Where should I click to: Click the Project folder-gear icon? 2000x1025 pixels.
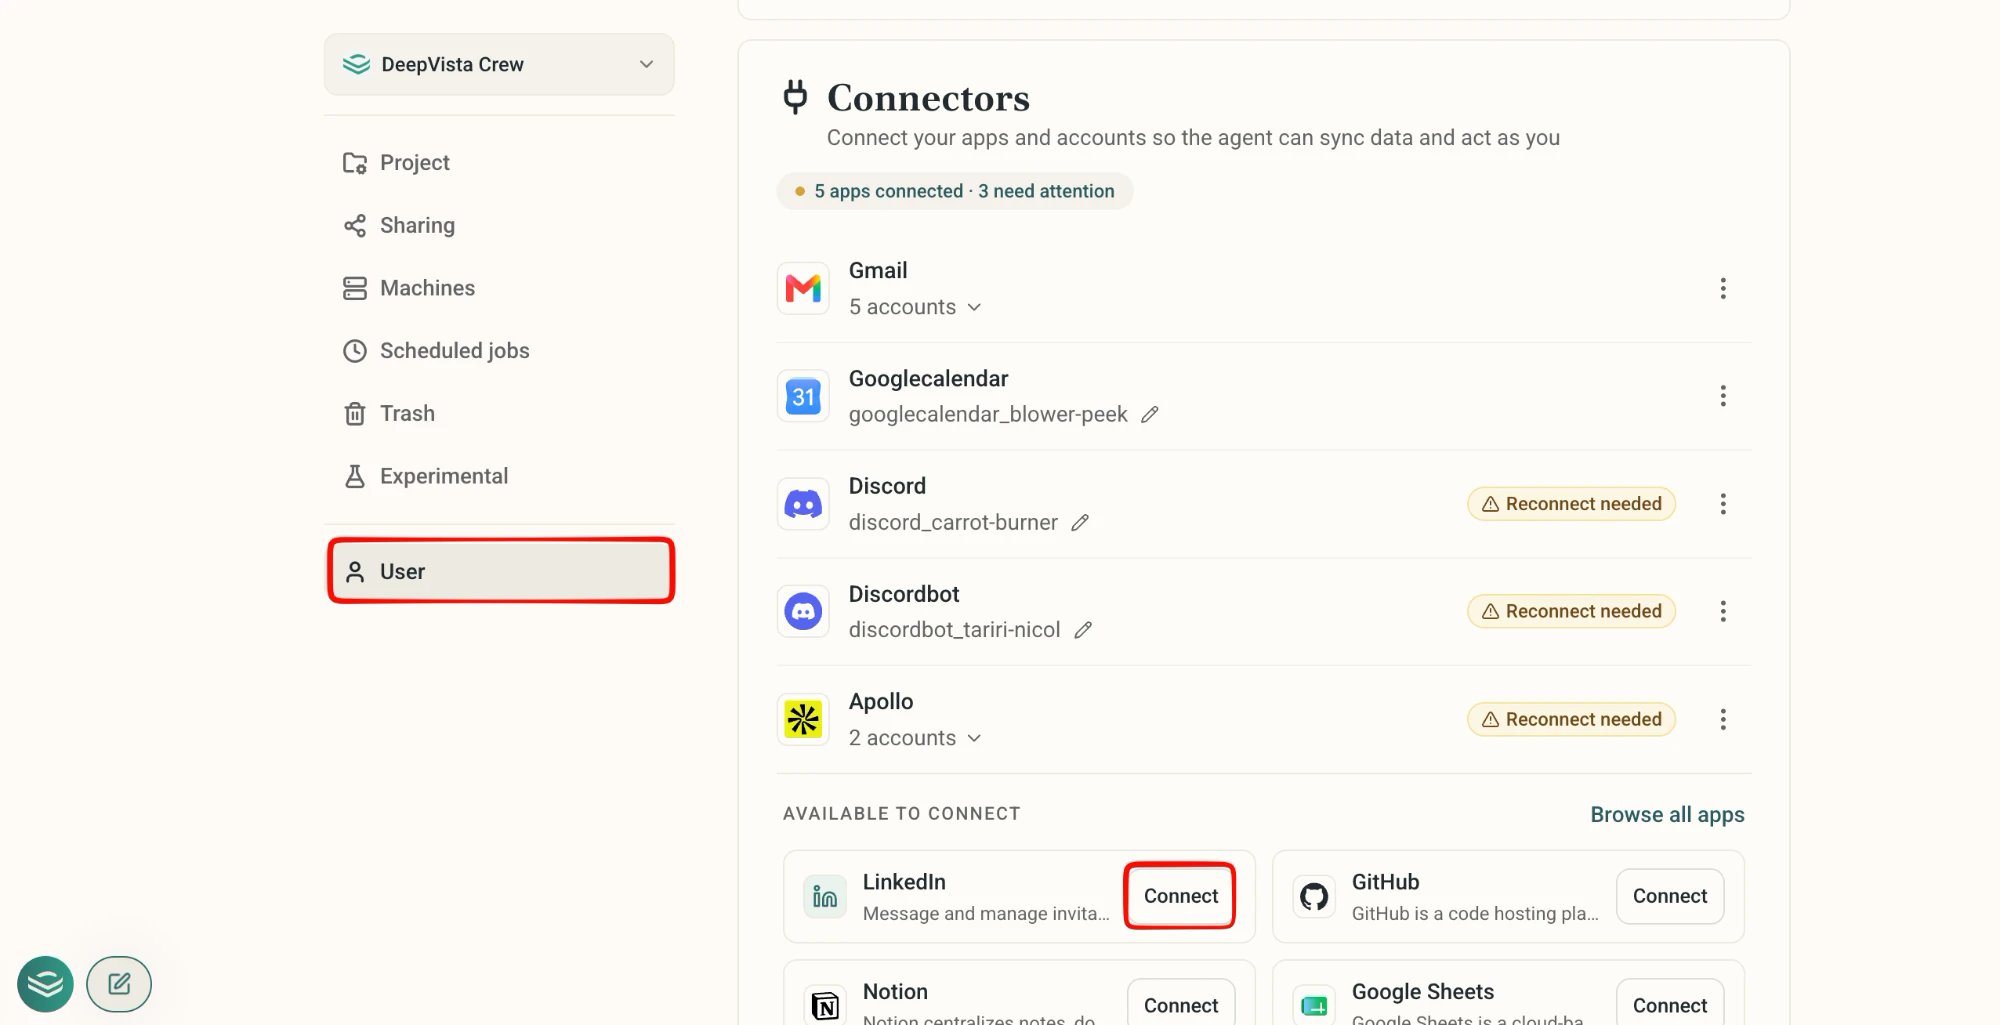tap(355, 163)
